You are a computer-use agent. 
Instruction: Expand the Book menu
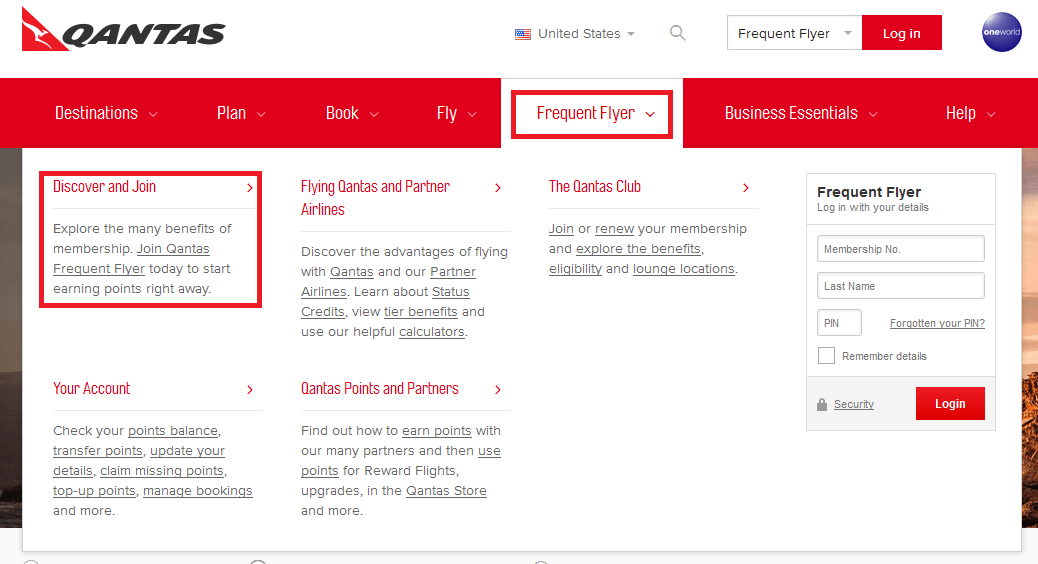352,113
